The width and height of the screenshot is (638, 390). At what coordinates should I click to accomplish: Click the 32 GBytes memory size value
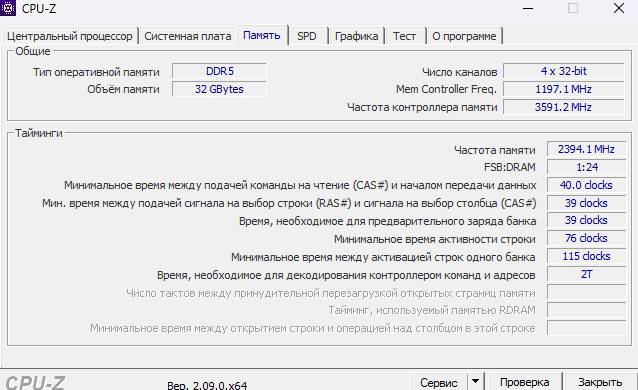tap(219, 89)
